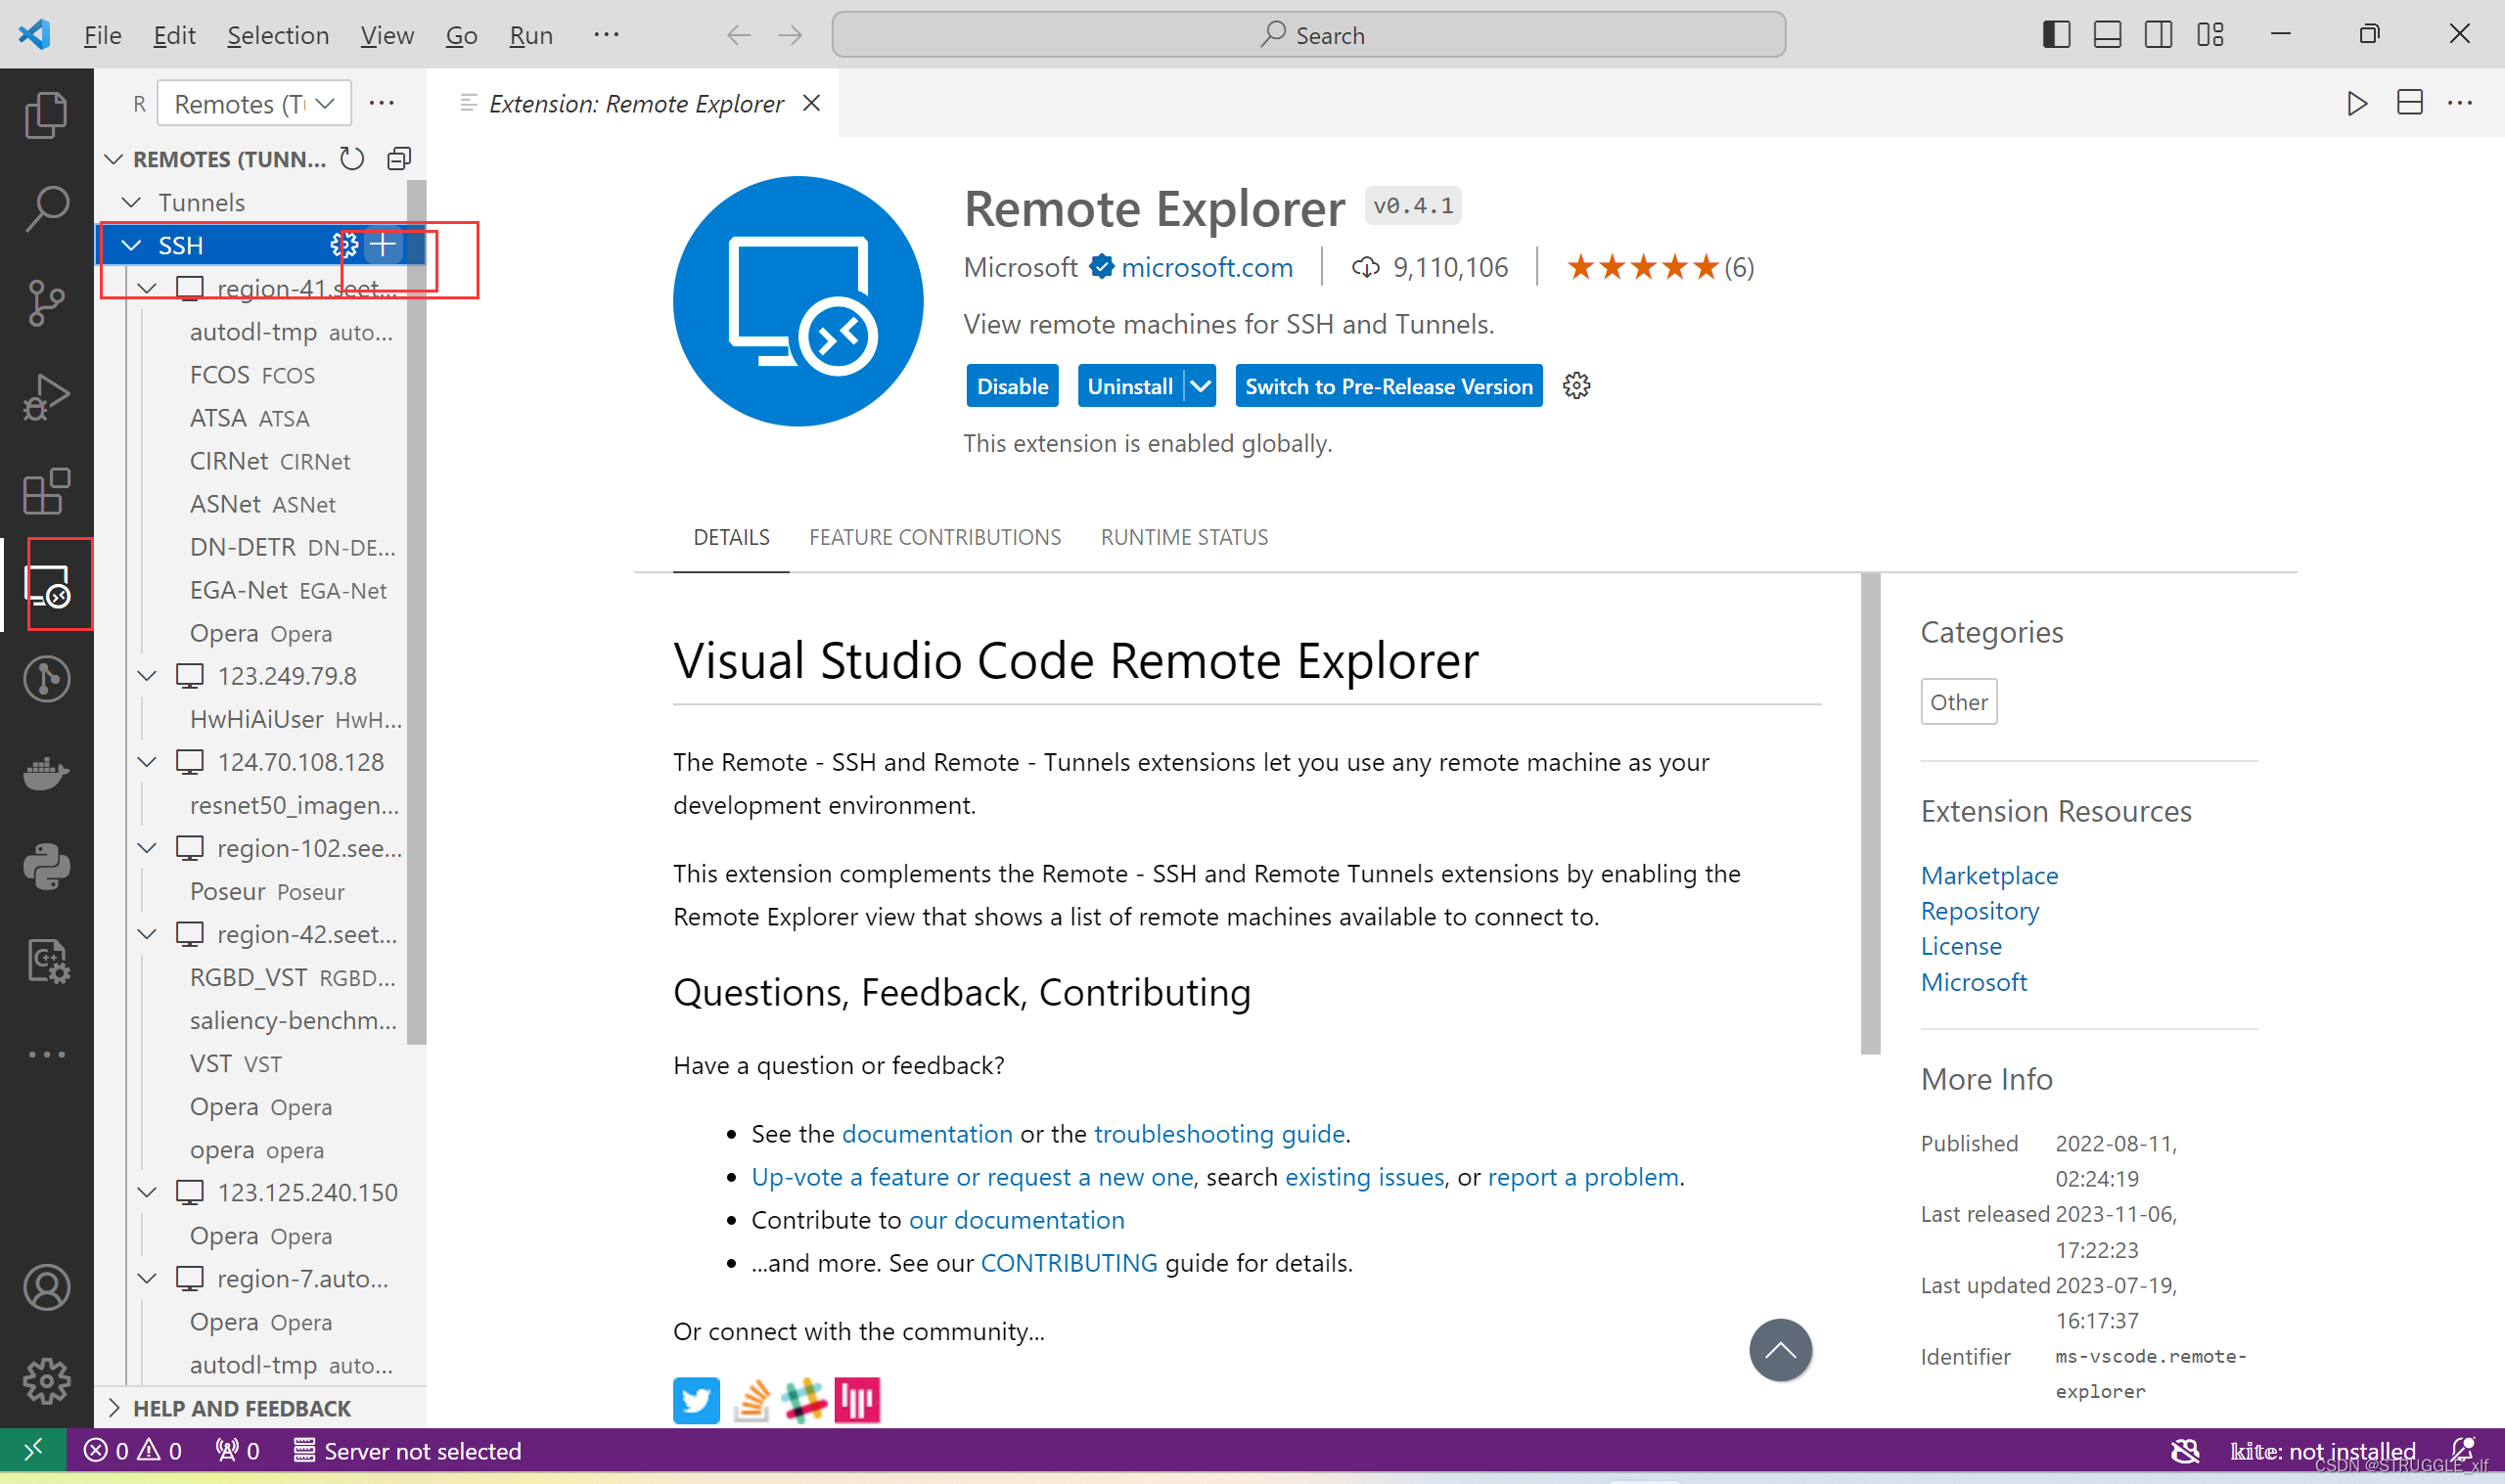Open the Selection menu
The image size is (2505, 1484).
277,35
